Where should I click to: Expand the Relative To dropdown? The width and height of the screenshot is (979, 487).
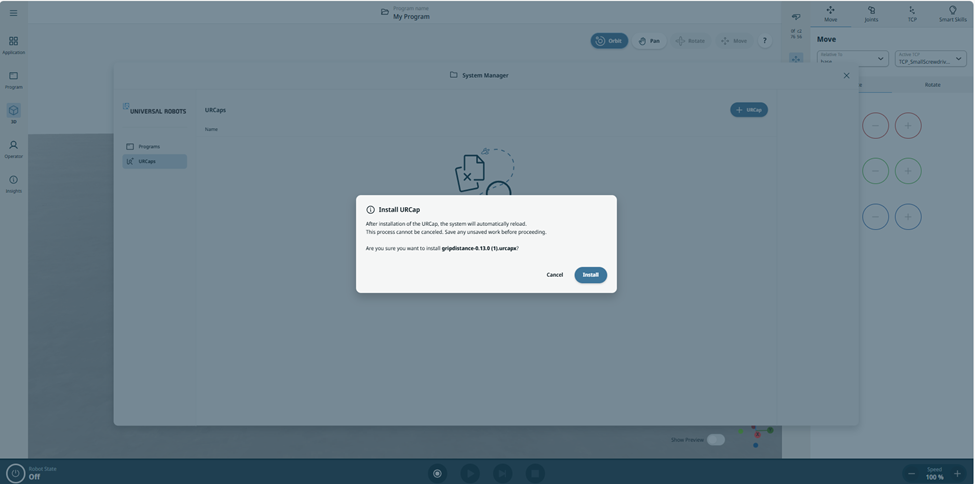[852, 59]
